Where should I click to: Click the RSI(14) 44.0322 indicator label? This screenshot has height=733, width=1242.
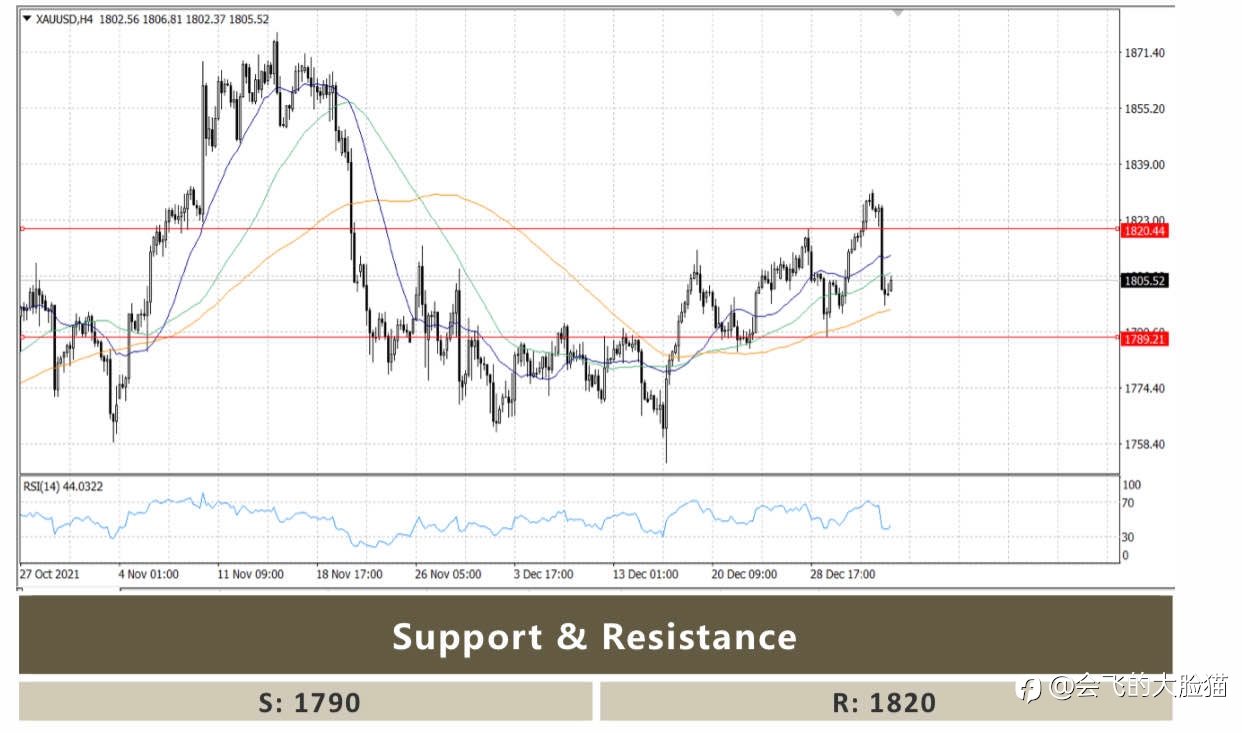[x=63, y=486]
